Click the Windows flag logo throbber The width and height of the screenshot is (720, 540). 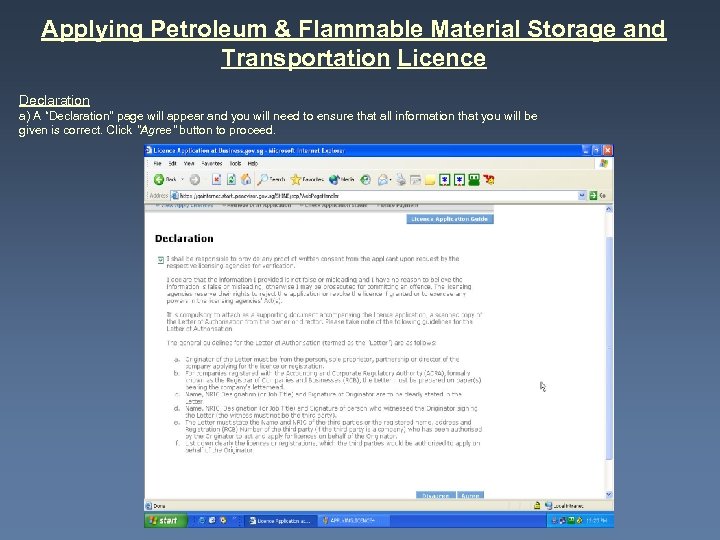pos(603,163)
